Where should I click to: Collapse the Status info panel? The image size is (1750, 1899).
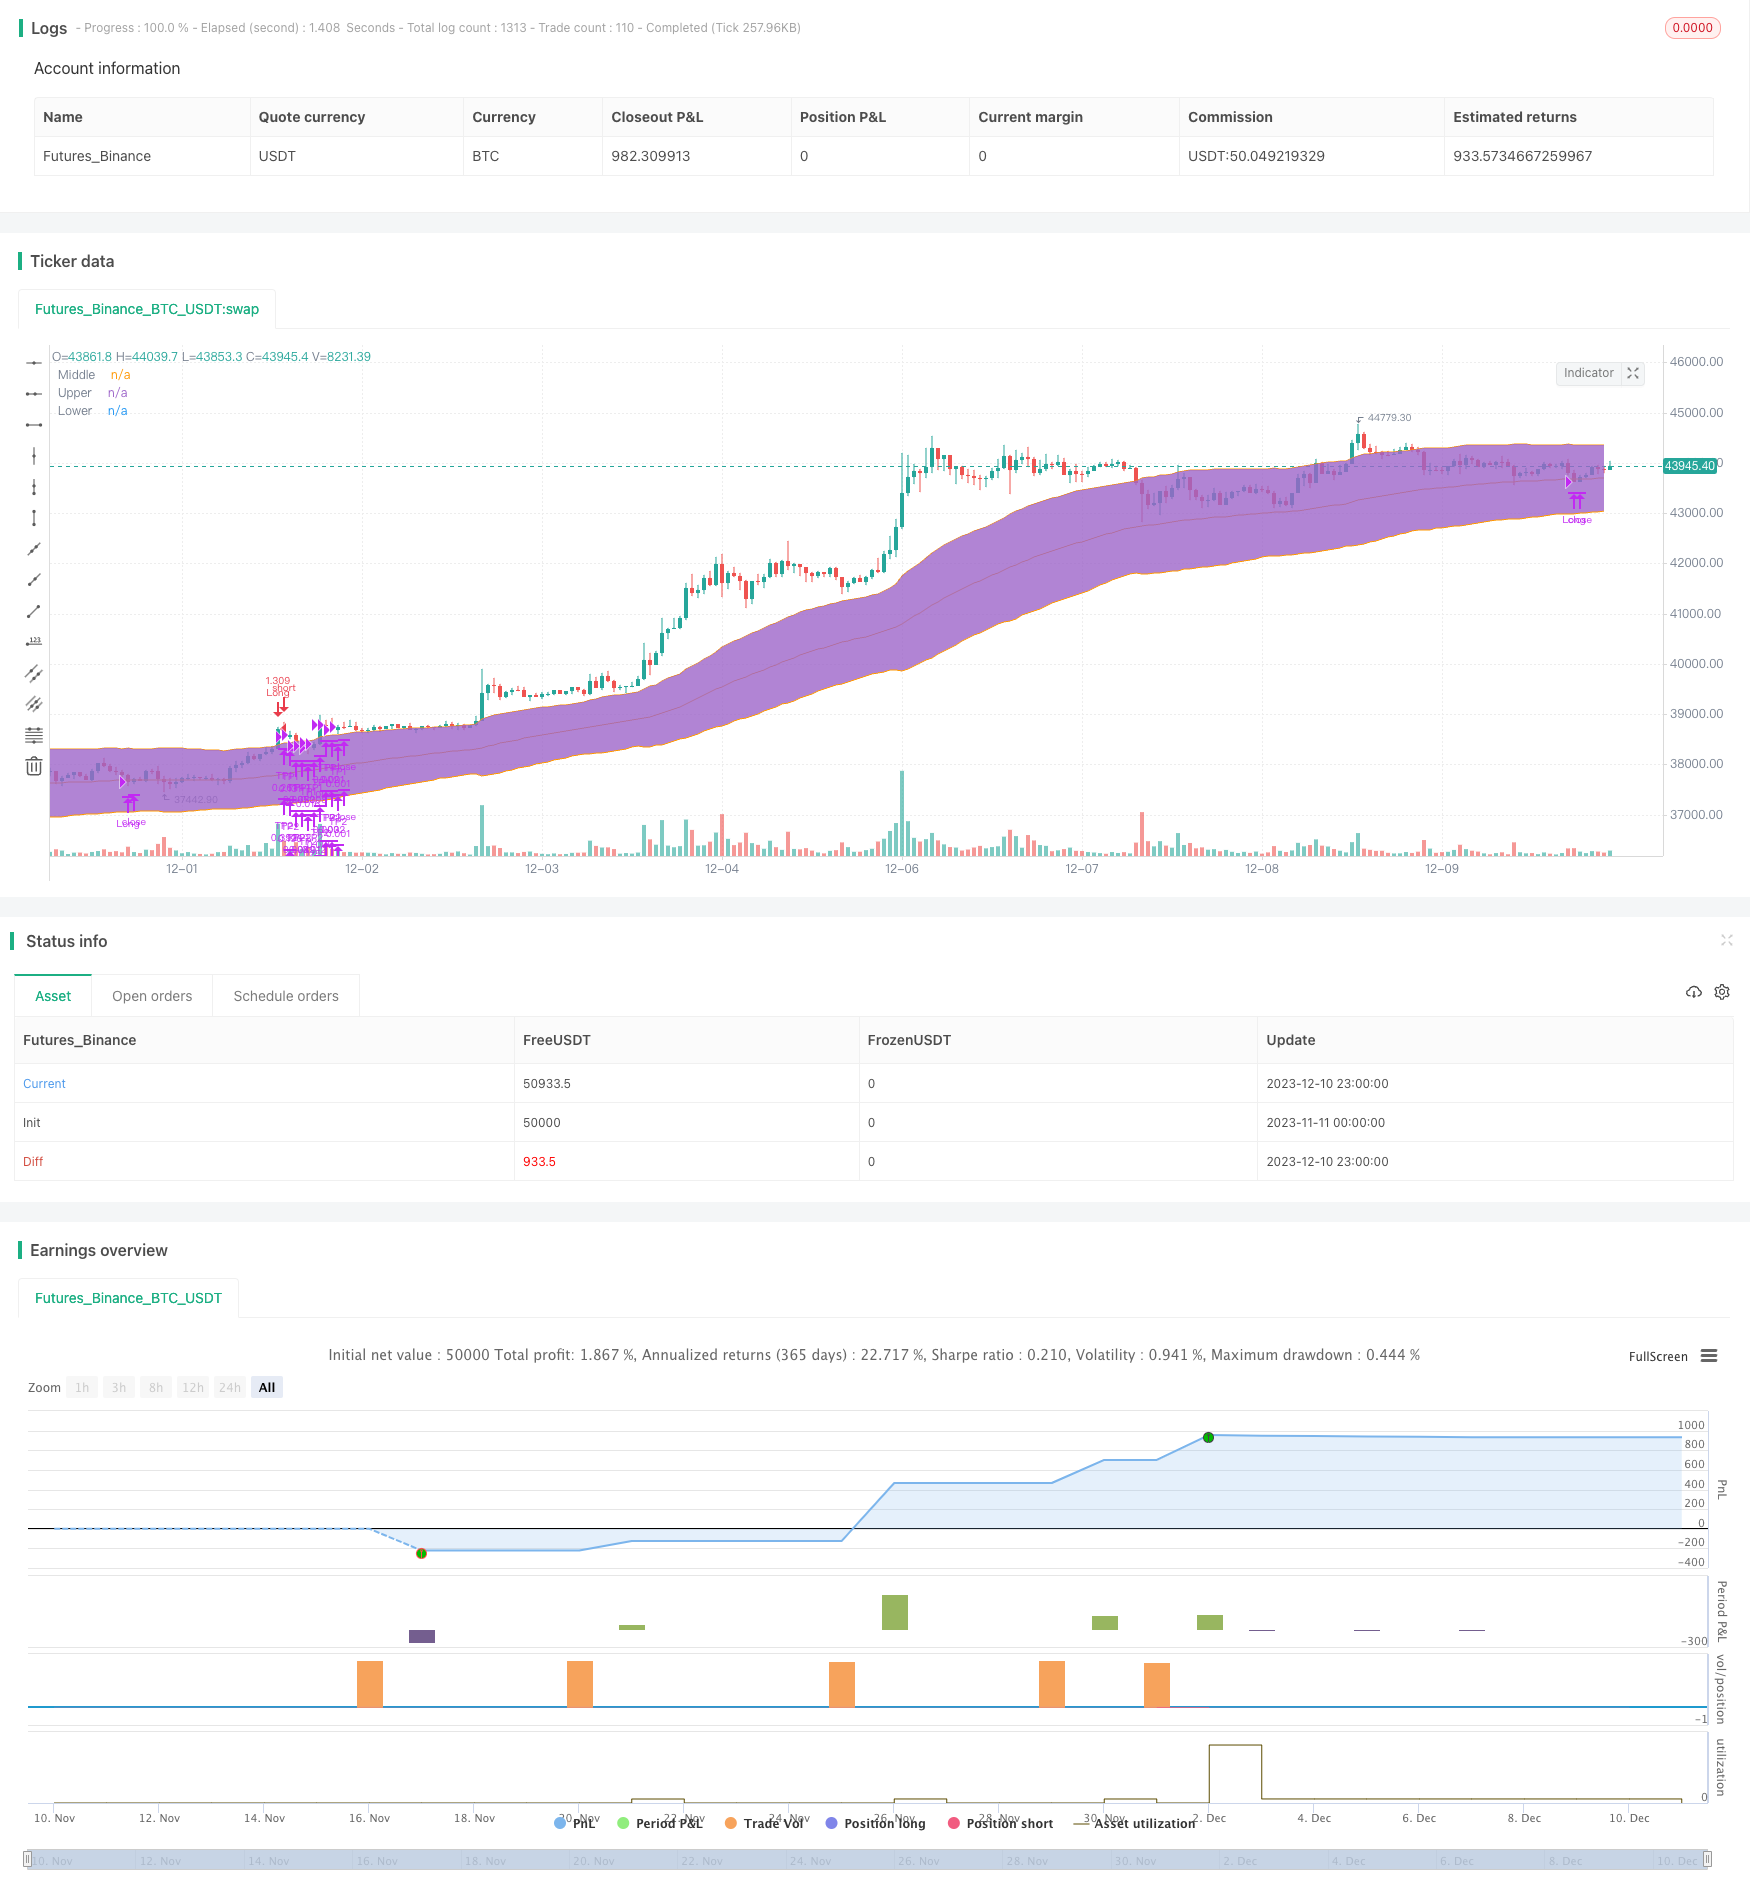[1726, 940]
